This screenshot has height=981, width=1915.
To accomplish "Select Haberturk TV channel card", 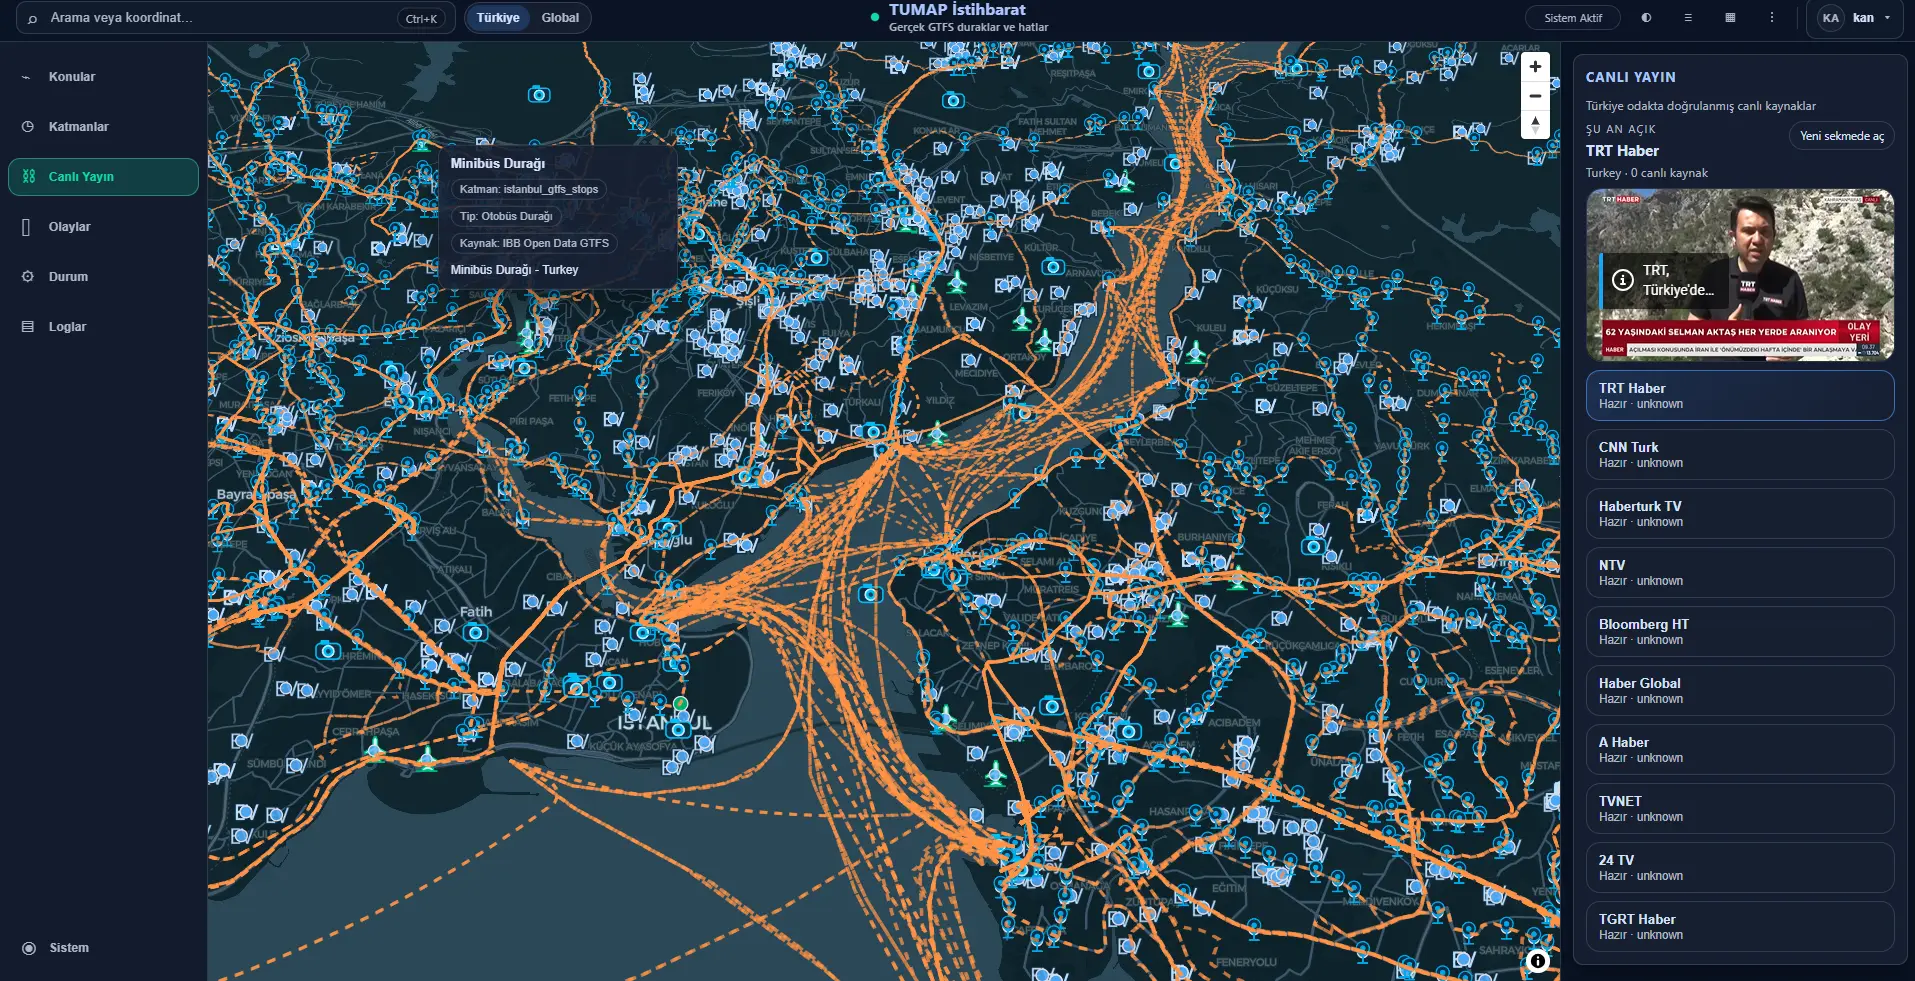I will [x=1740, y=514].
